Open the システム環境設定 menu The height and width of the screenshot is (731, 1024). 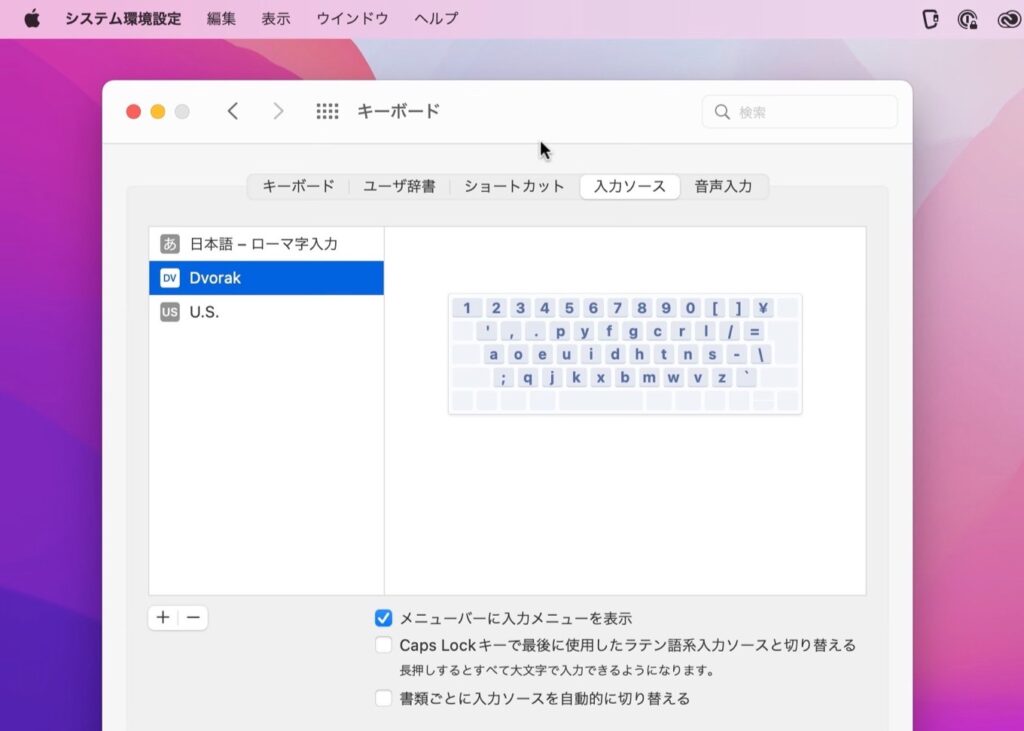coord(123,19)
